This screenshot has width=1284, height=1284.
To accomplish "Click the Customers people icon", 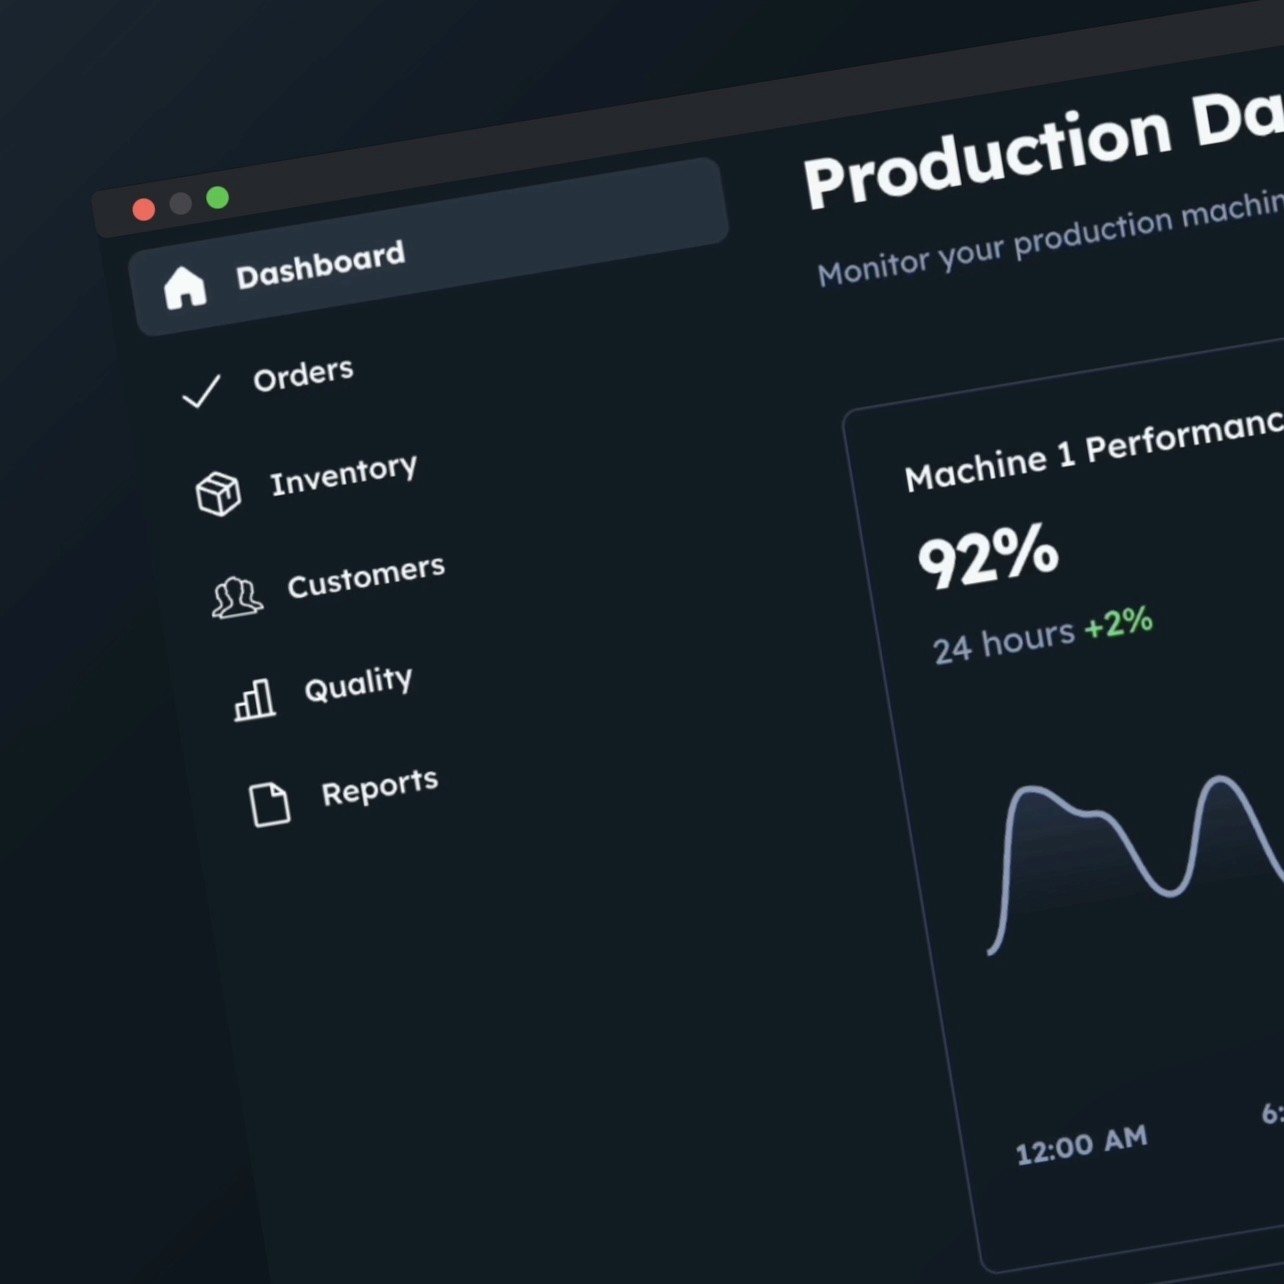I will click(x=236, y=597).
